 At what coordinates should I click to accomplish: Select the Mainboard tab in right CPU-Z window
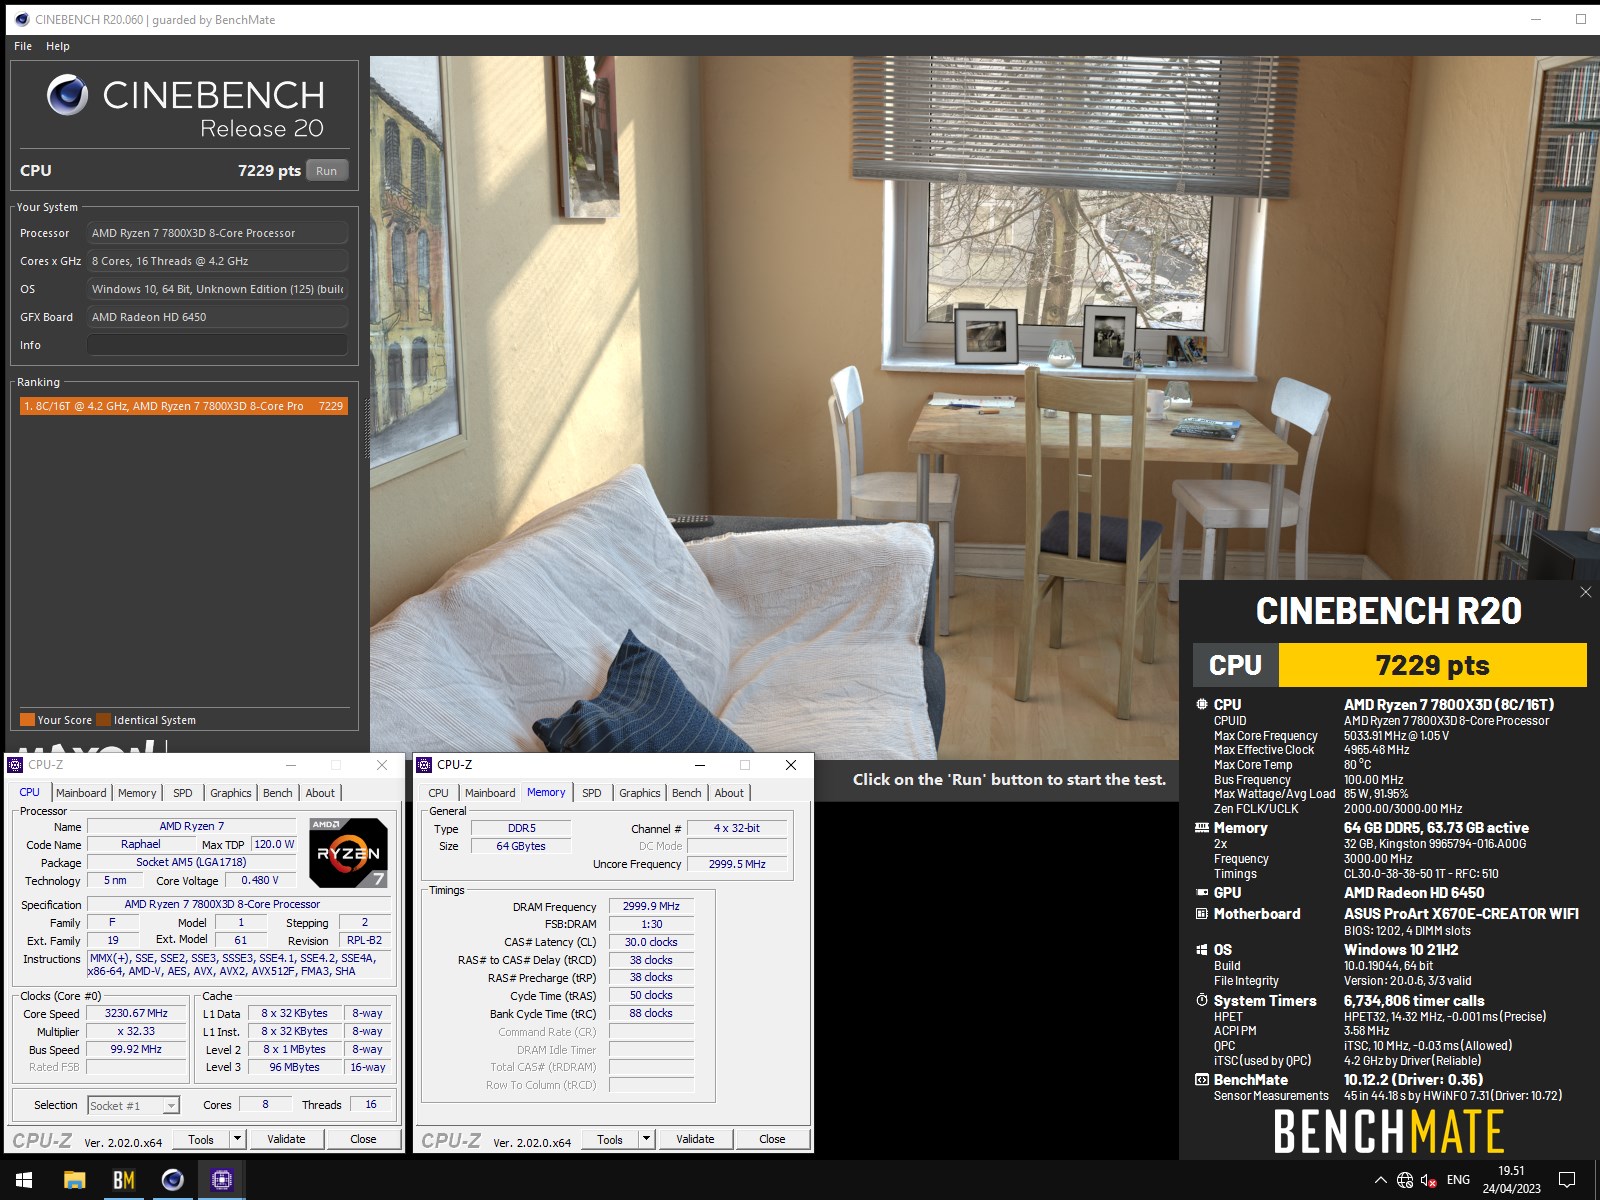(490, 793)
